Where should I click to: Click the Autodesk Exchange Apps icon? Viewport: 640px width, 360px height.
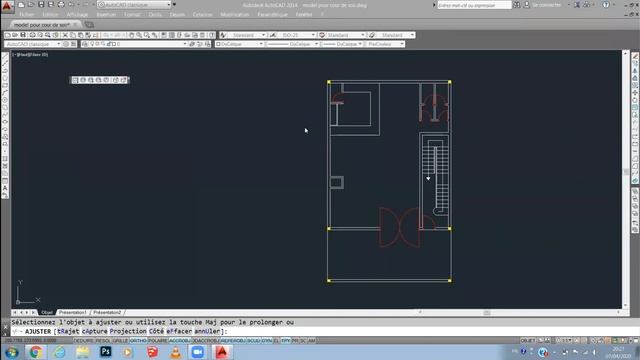click(x=577, y=5)
